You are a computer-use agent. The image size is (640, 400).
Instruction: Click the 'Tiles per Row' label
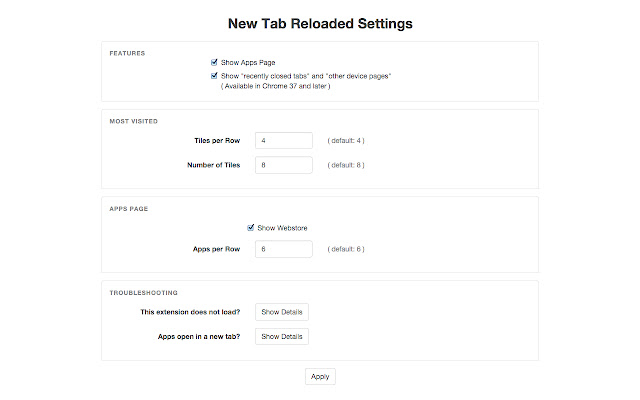[217, 140]
